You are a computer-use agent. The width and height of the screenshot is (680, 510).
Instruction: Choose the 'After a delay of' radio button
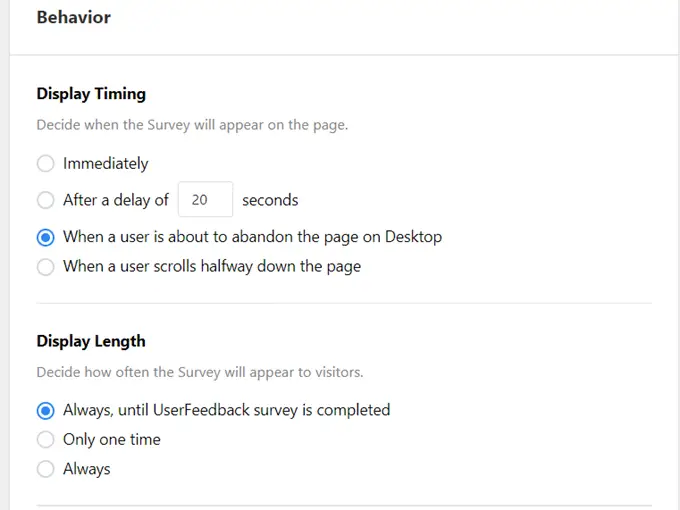[45, 200]
